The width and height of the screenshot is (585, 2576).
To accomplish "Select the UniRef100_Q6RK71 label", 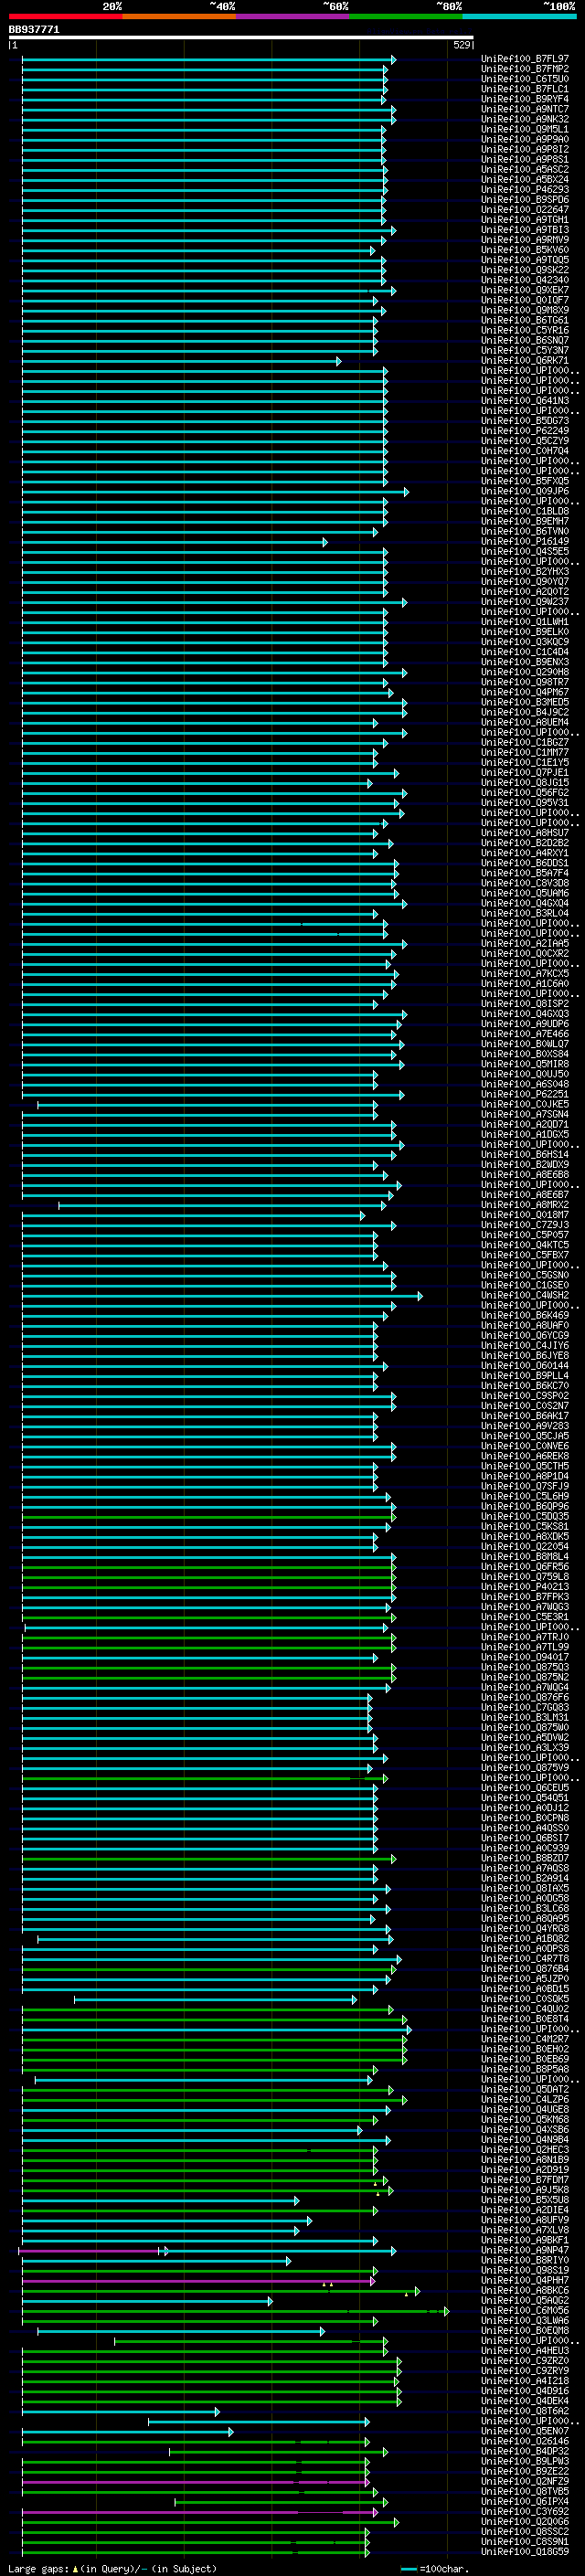I will point(525,361).
